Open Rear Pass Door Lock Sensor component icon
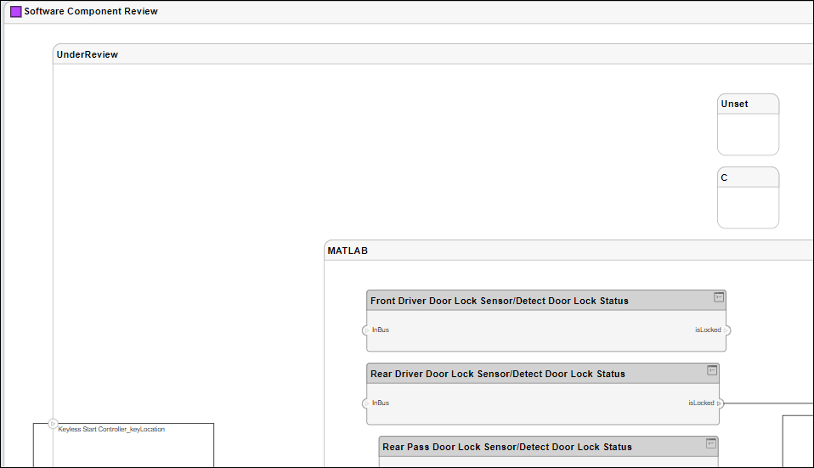This screenshot has width=814, height=468. click(711, 444)
